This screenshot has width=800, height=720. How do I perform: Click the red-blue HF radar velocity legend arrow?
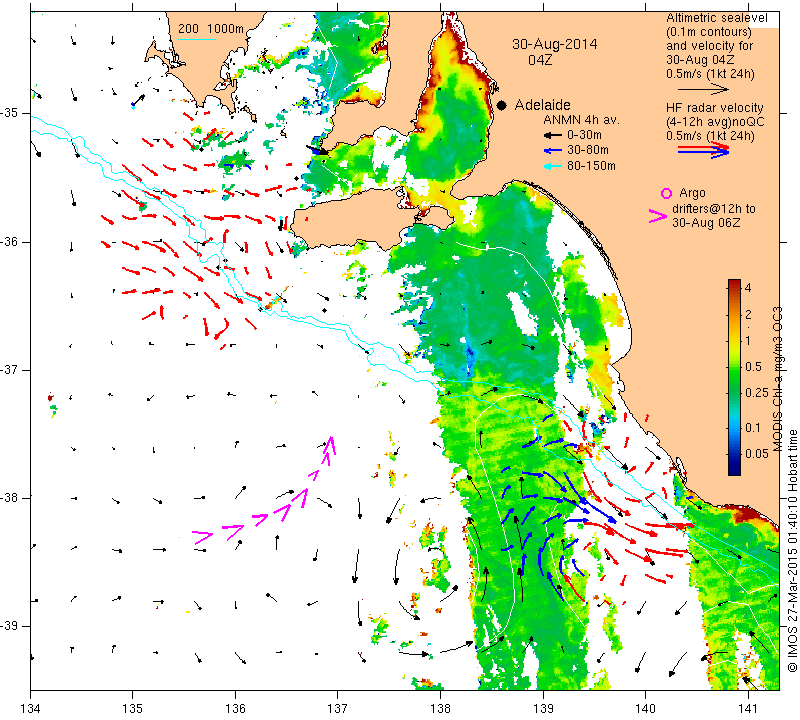click(x=703, y=150)
